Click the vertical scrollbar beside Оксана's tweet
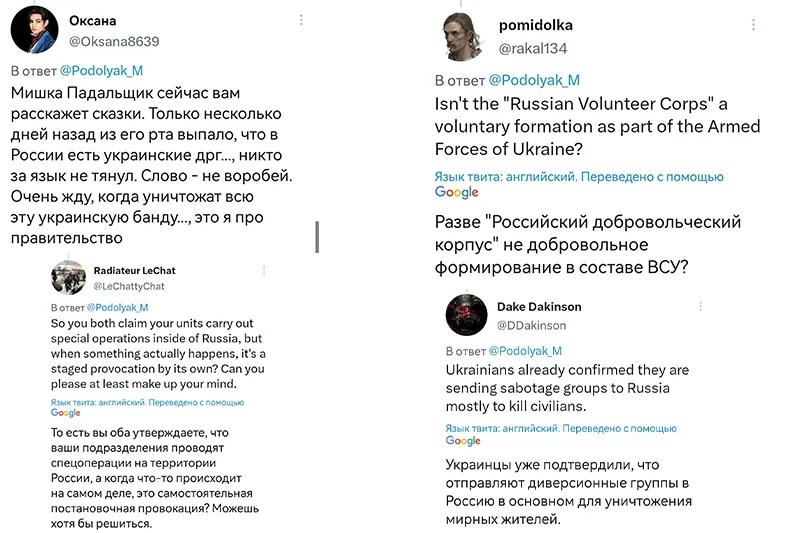 (317, 237)
